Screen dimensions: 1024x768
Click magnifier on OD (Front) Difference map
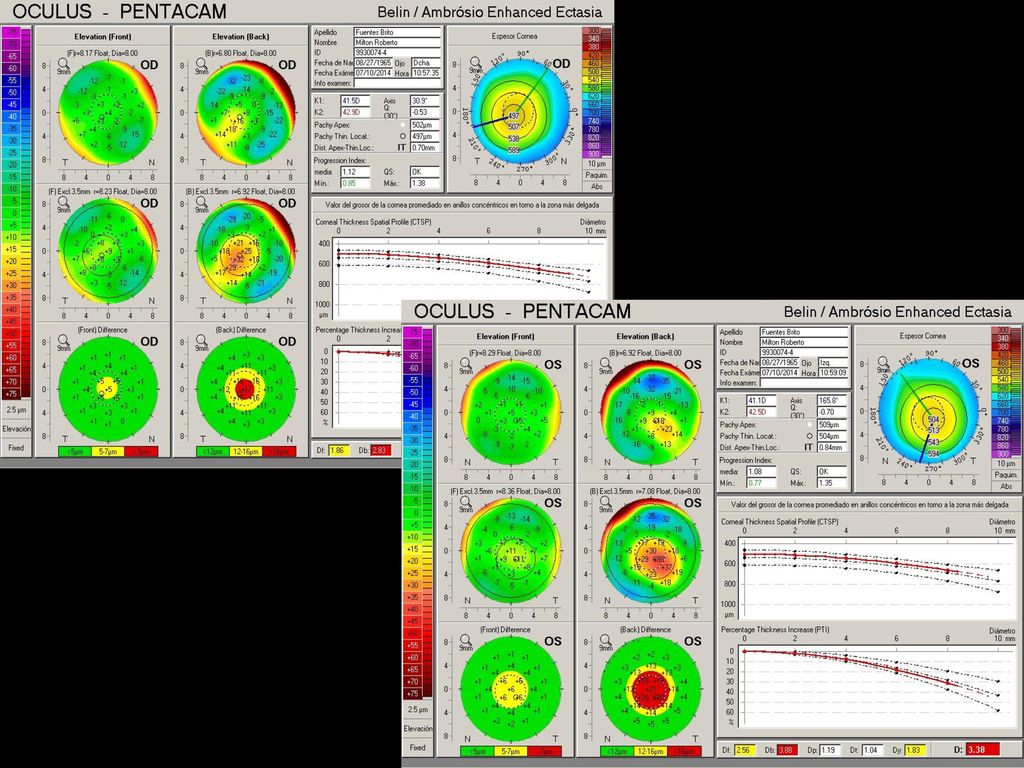[x=63, y=340]
